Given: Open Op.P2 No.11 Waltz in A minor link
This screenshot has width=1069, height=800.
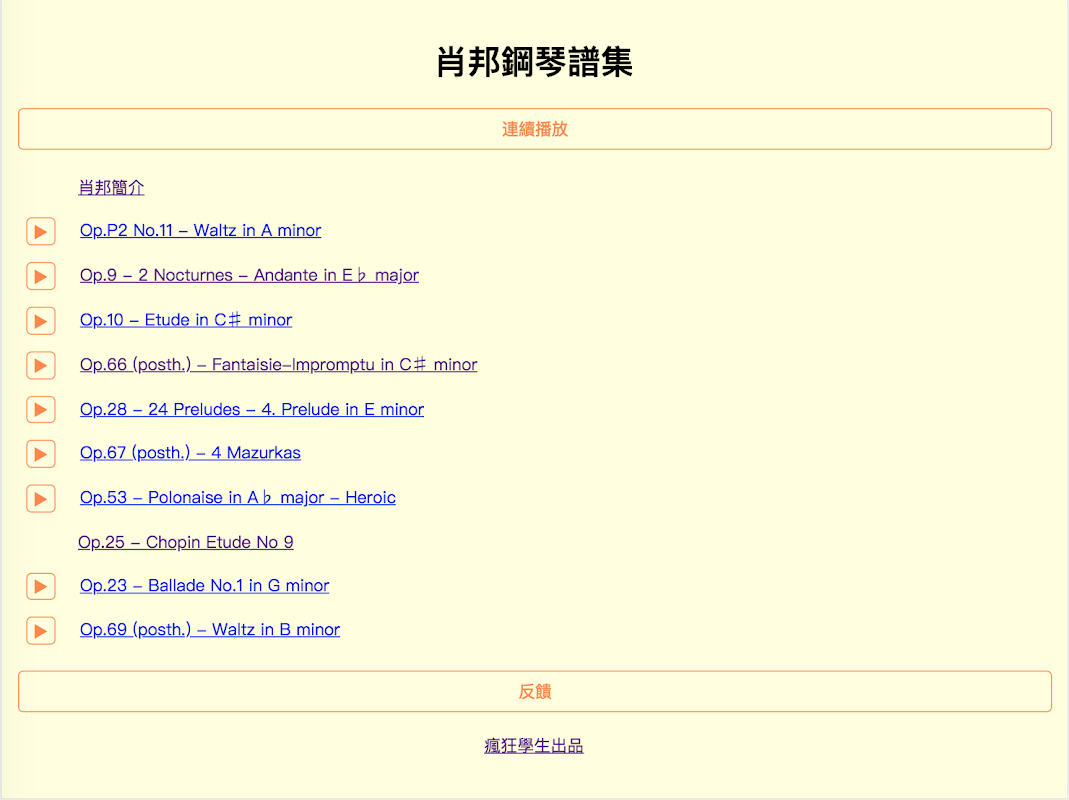Looking at the screenshot, I should (200, 231).
